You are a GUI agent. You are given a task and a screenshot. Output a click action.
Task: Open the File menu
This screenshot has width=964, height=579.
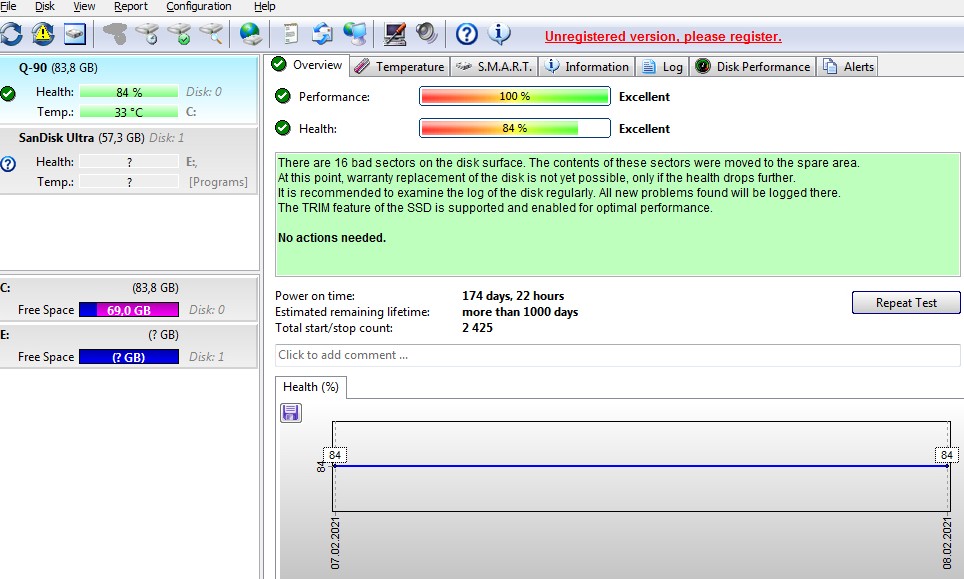9,6
